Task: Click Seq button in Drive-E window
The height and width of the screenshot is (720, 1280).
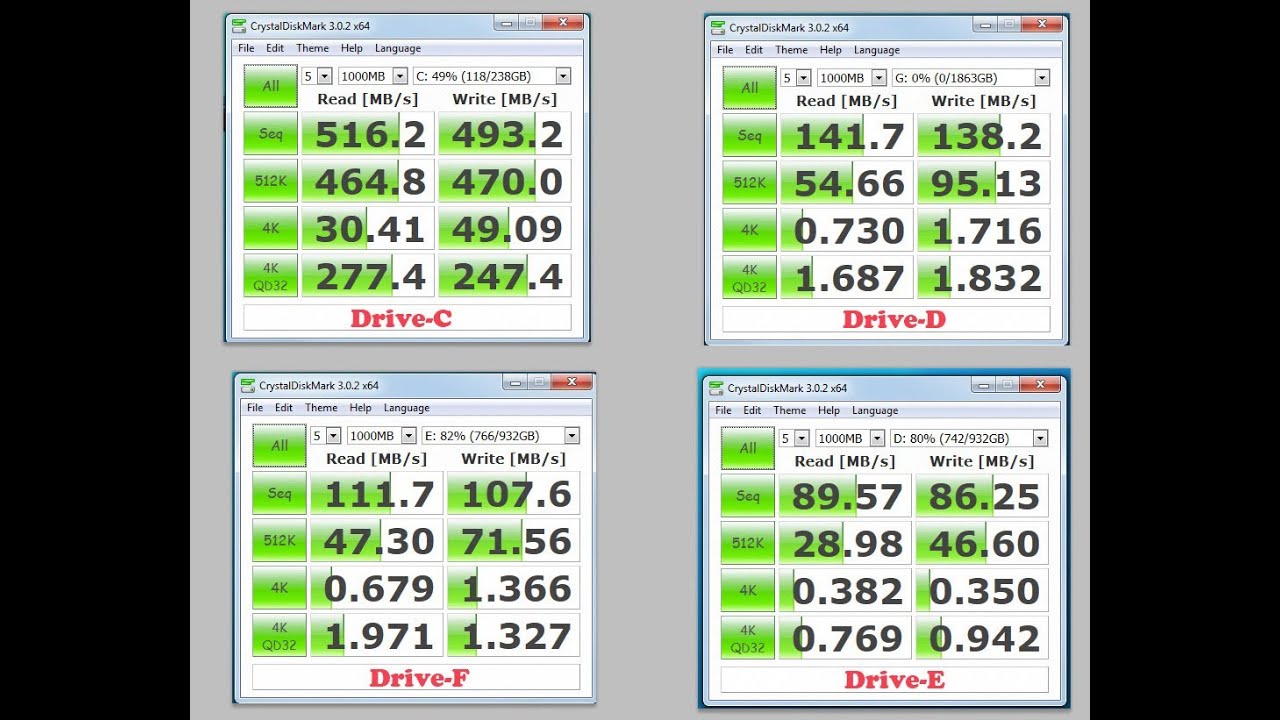Action: (748, 496)
